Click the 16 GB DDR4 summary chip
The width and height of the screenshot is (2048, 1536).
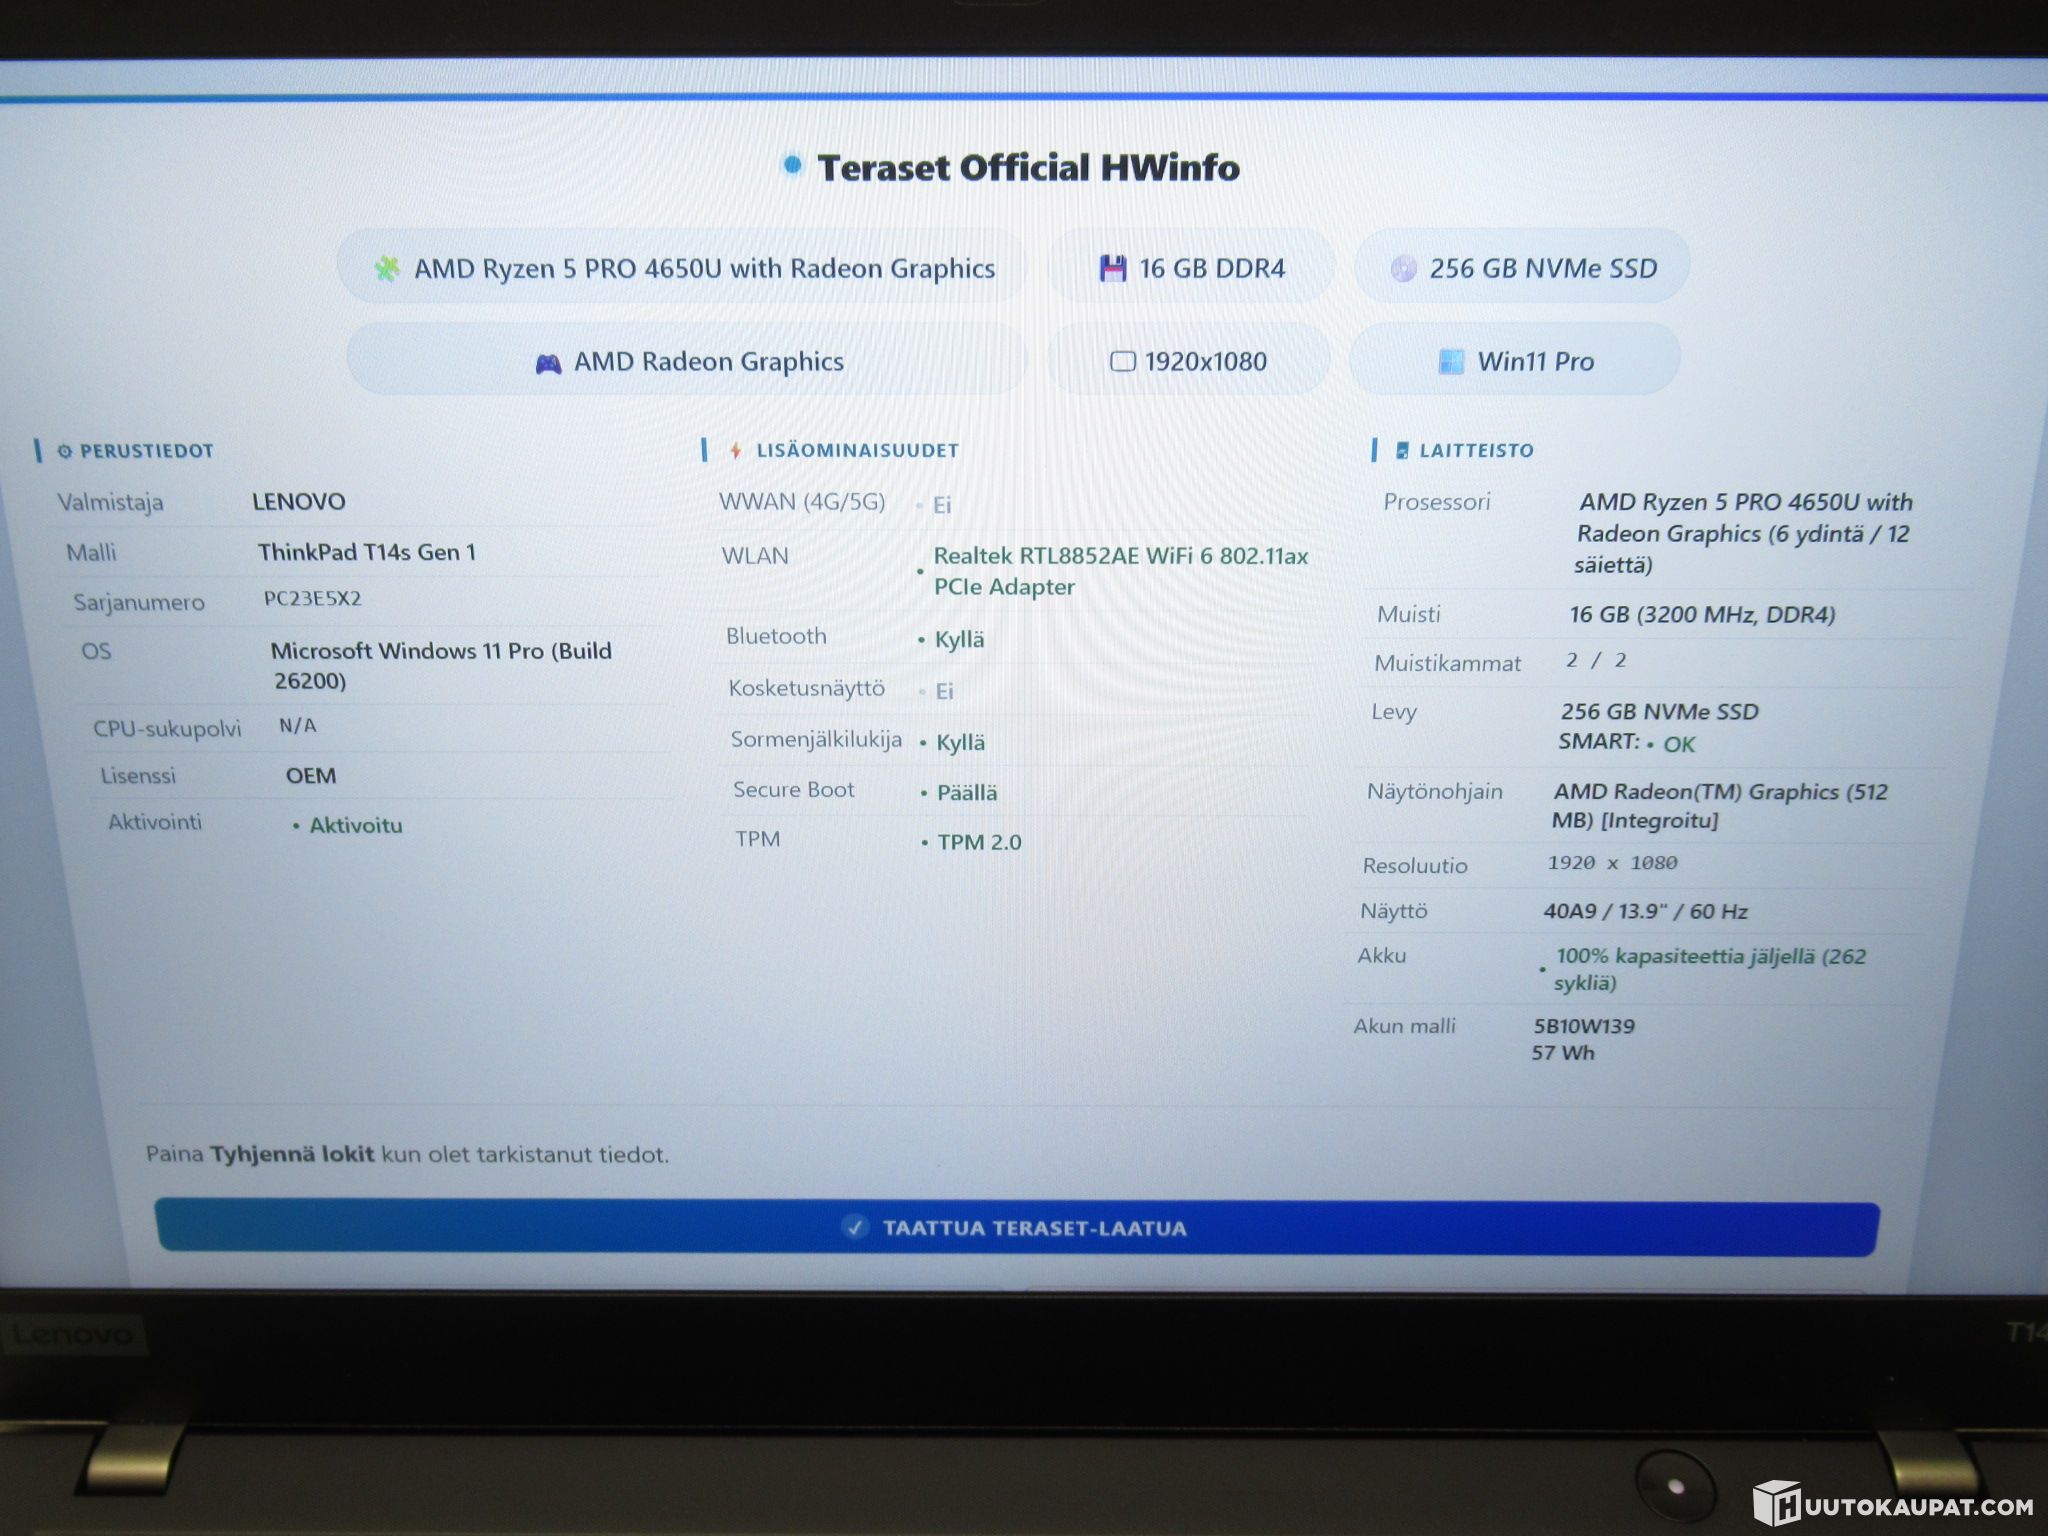click(1192, 267)
